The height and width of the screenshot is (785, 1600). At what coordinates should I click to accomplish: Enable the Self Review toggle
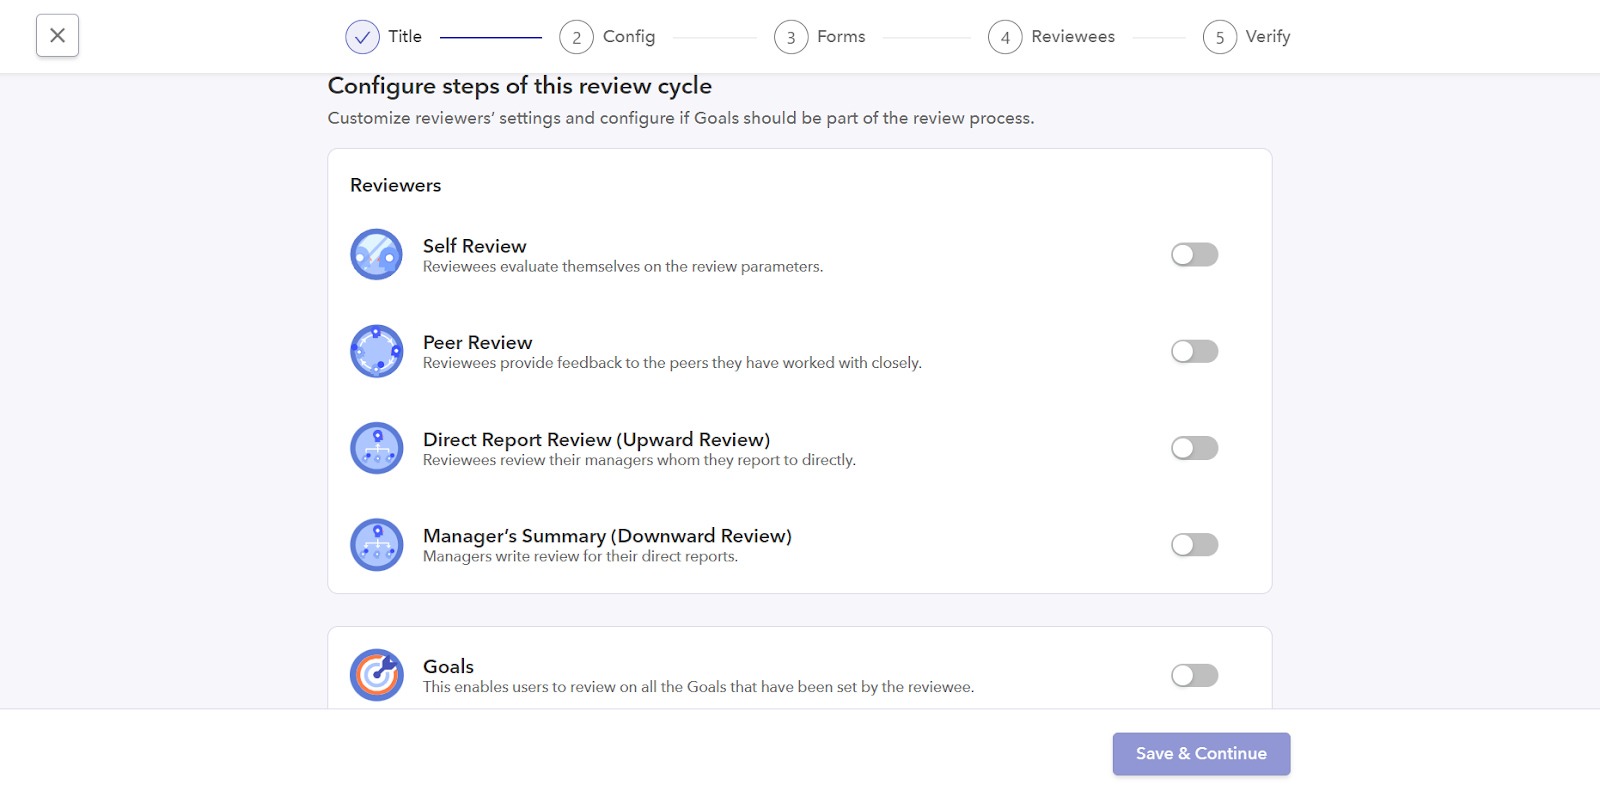(x=1195, y=255)
